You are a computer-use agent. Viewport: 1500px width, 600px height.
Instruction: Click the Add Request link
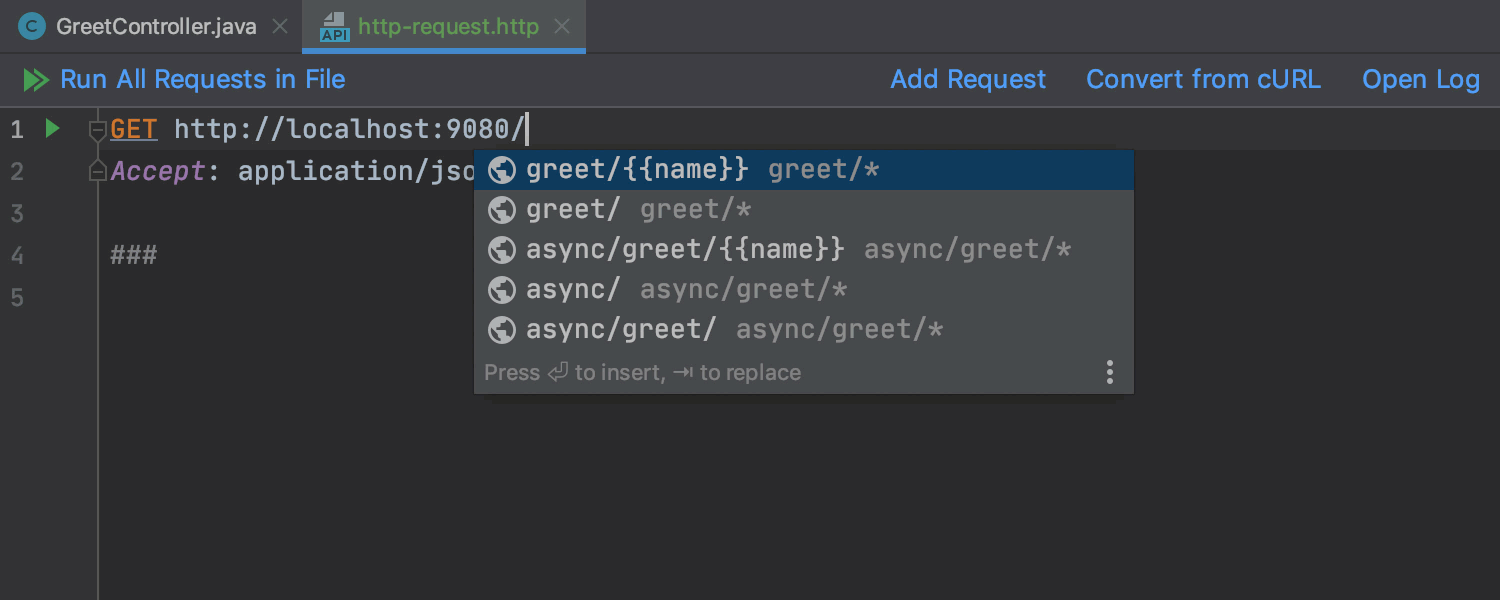coord(968,80)
